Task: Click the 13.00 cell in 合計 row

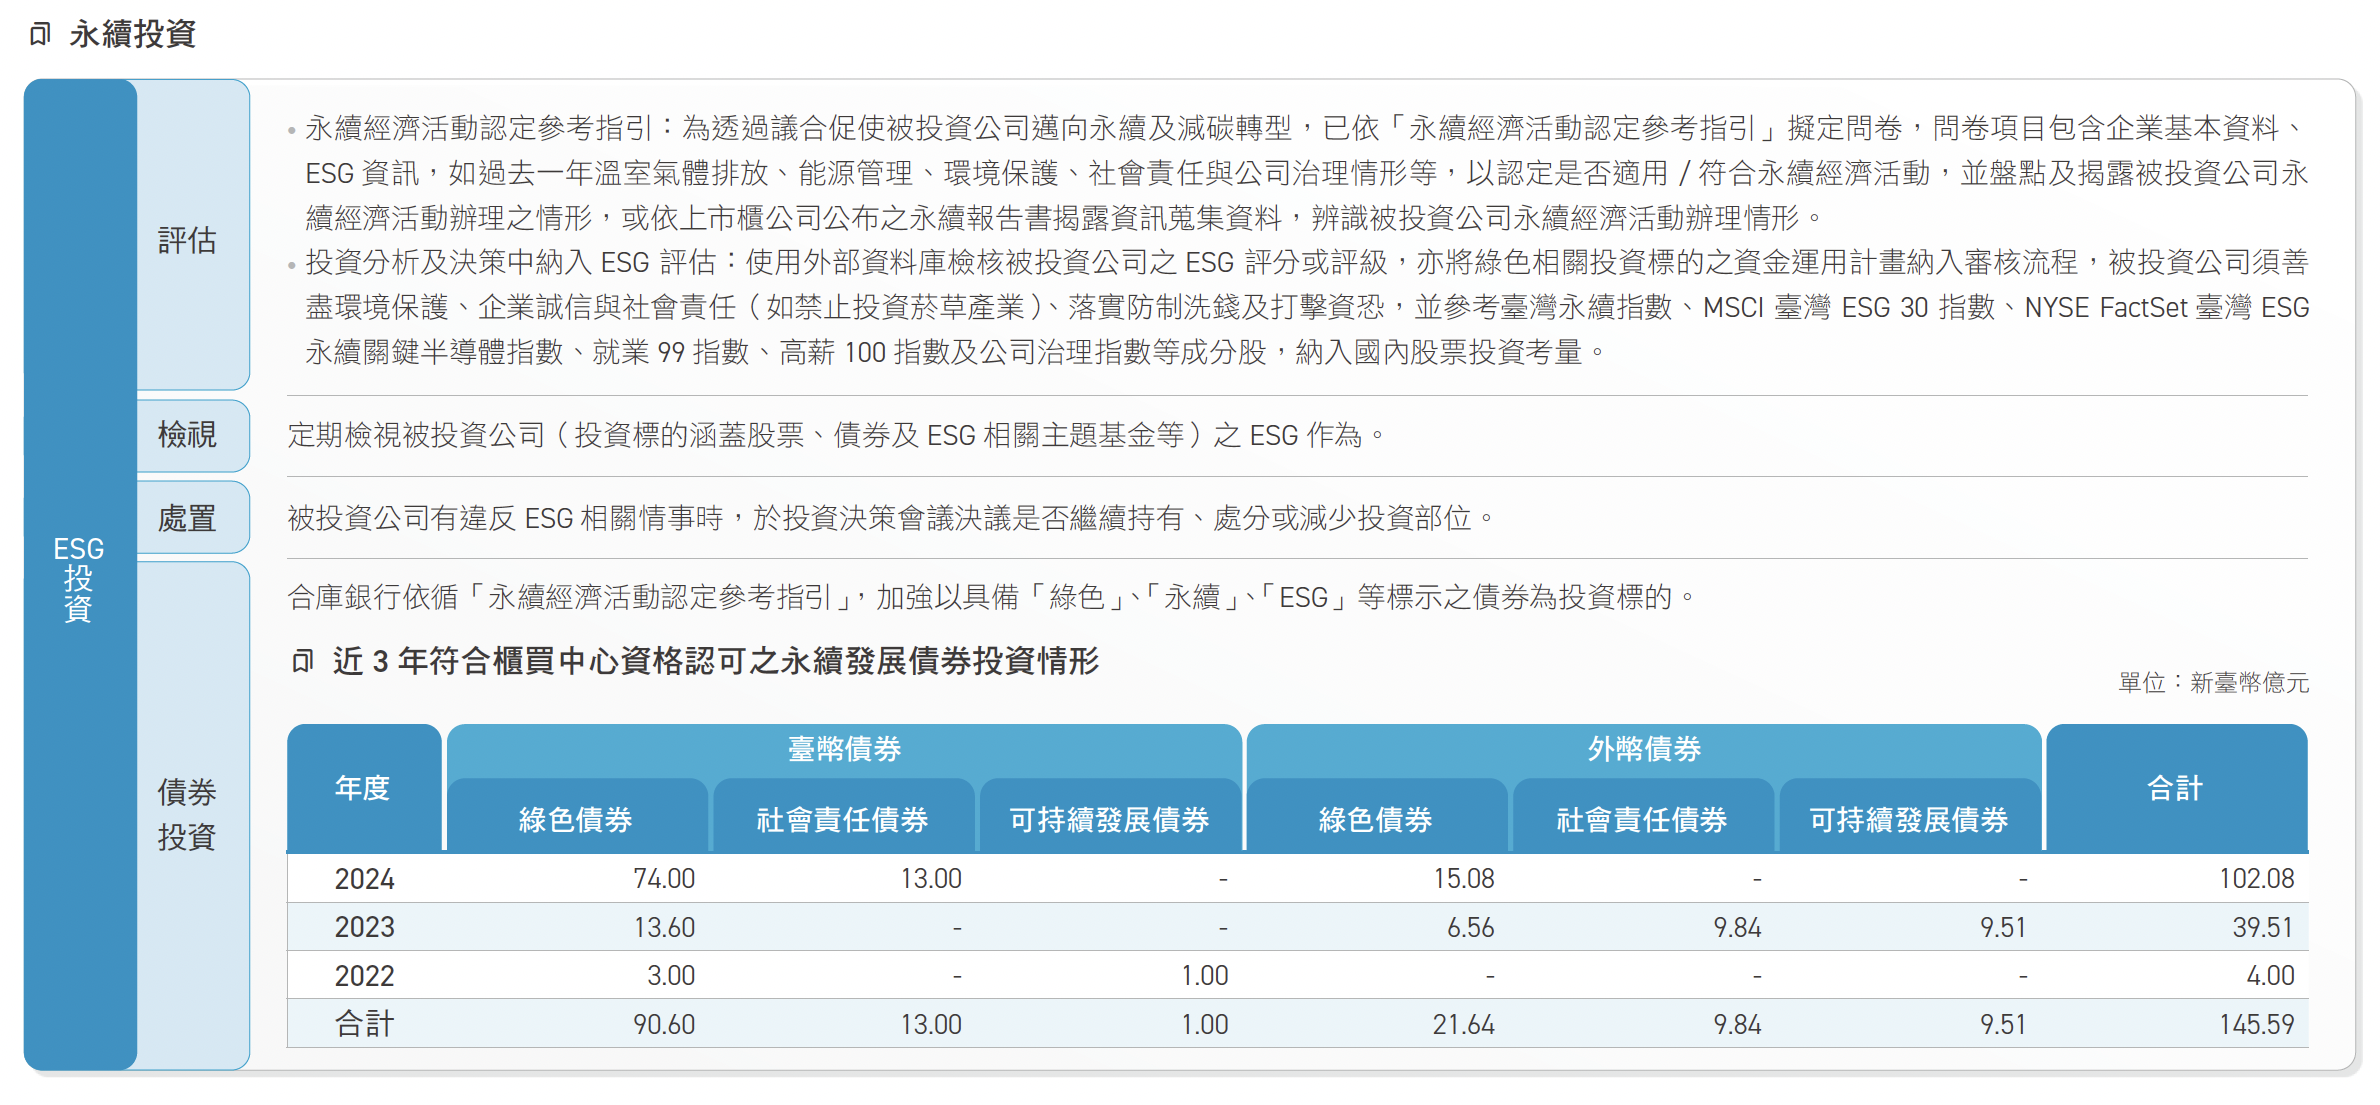Action: coord(931,1024)
